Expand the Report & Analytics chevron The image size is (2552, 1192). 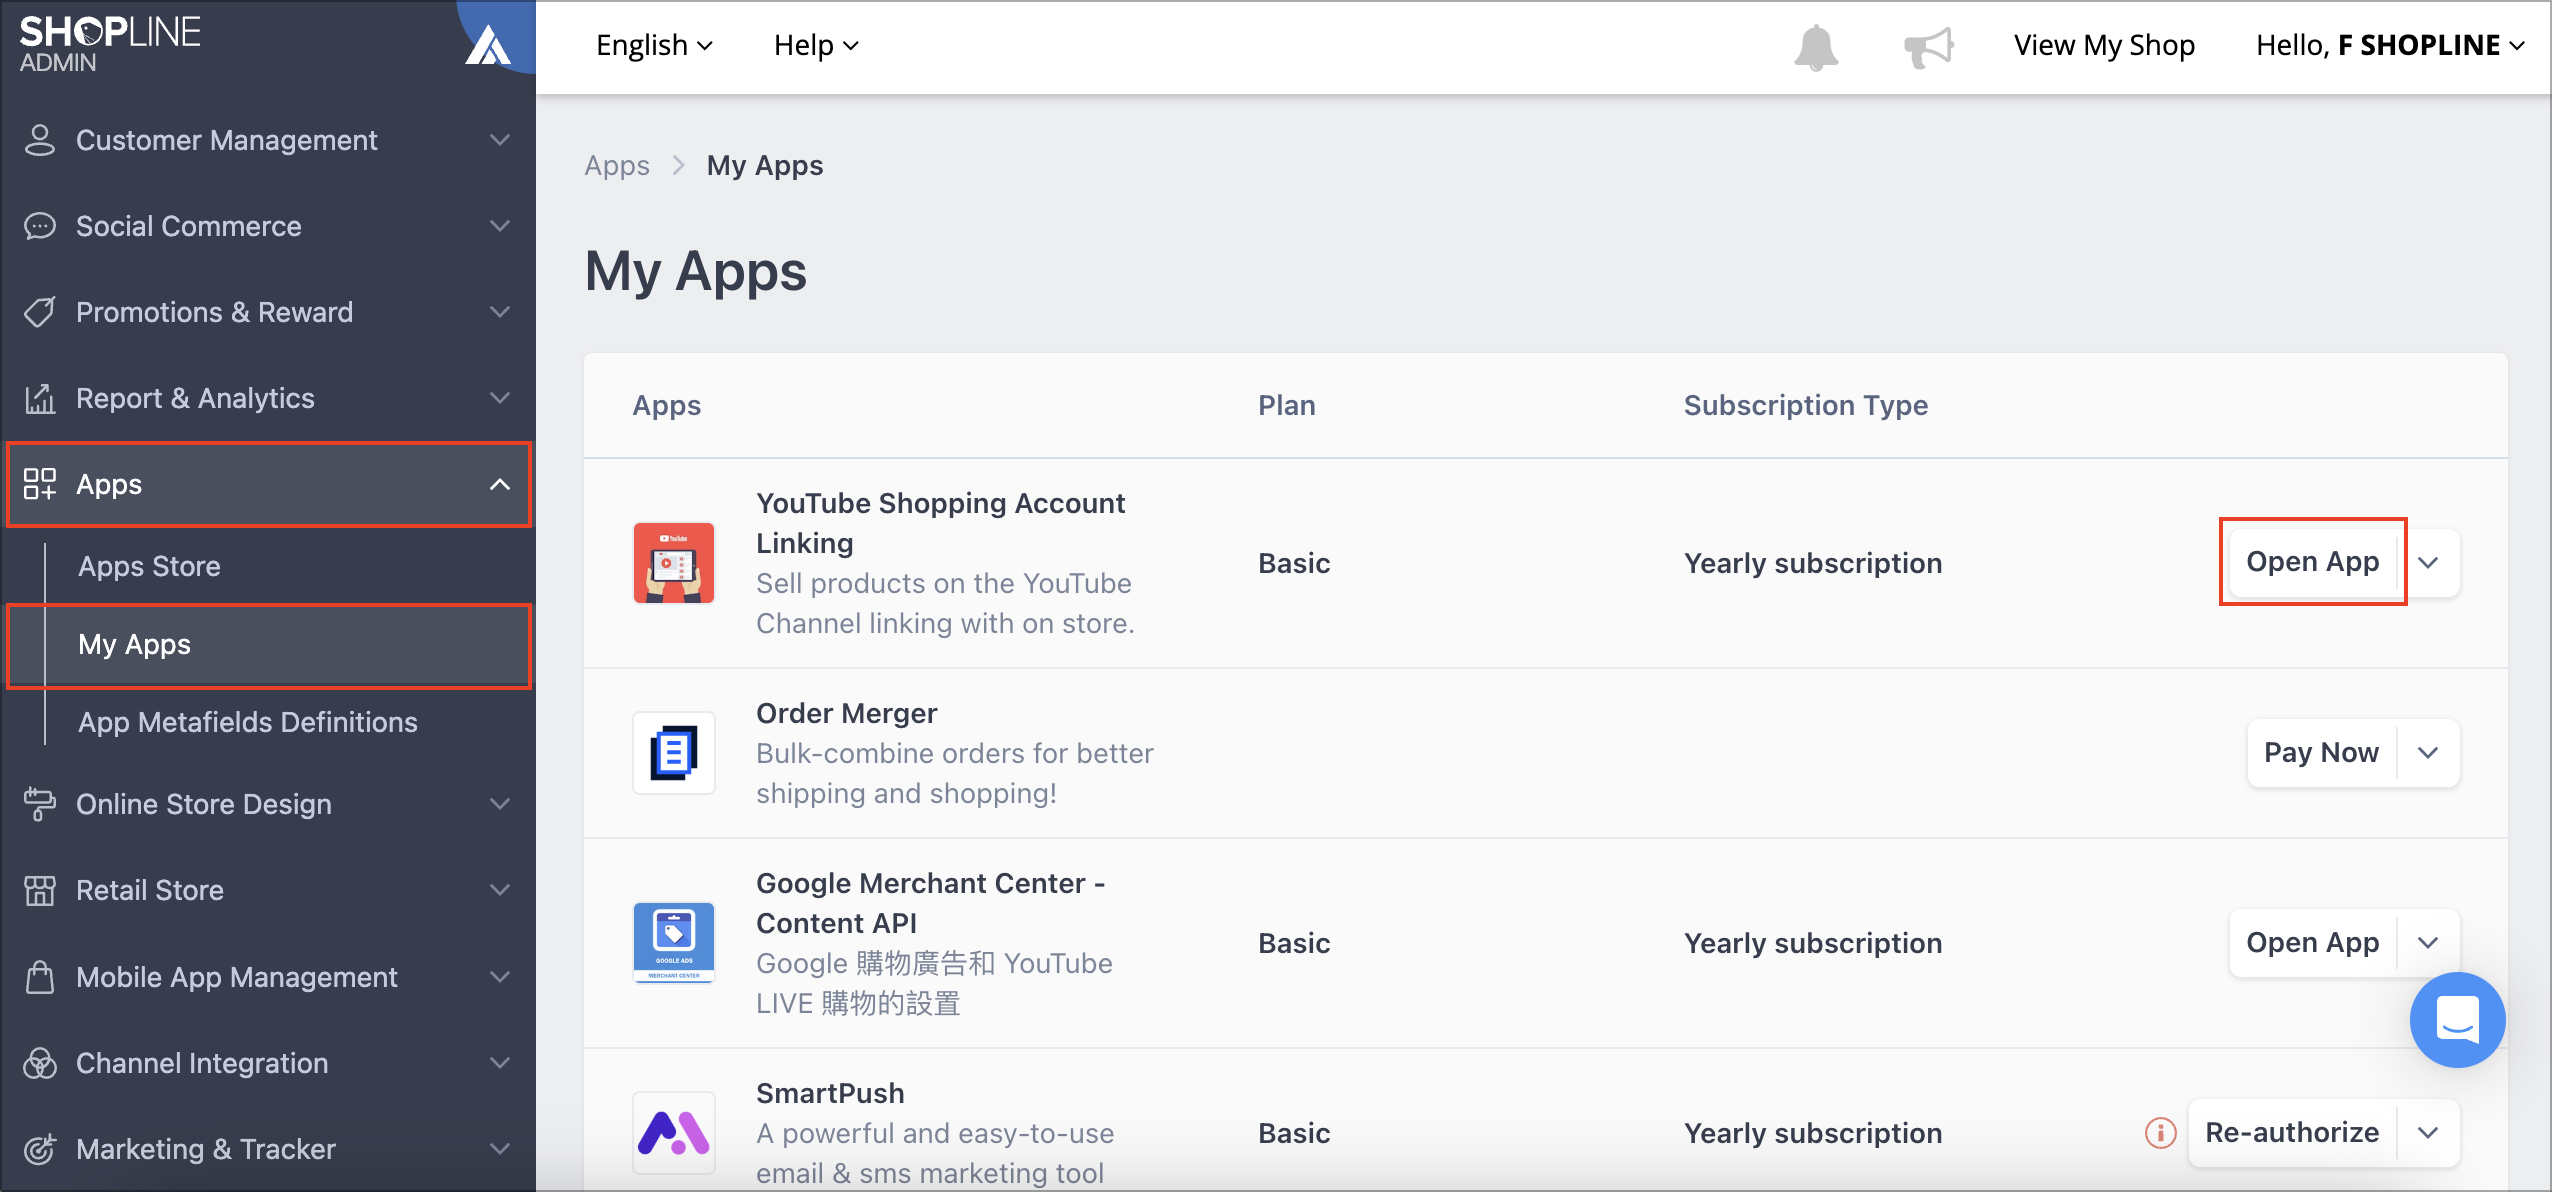(x=500, y=398)
